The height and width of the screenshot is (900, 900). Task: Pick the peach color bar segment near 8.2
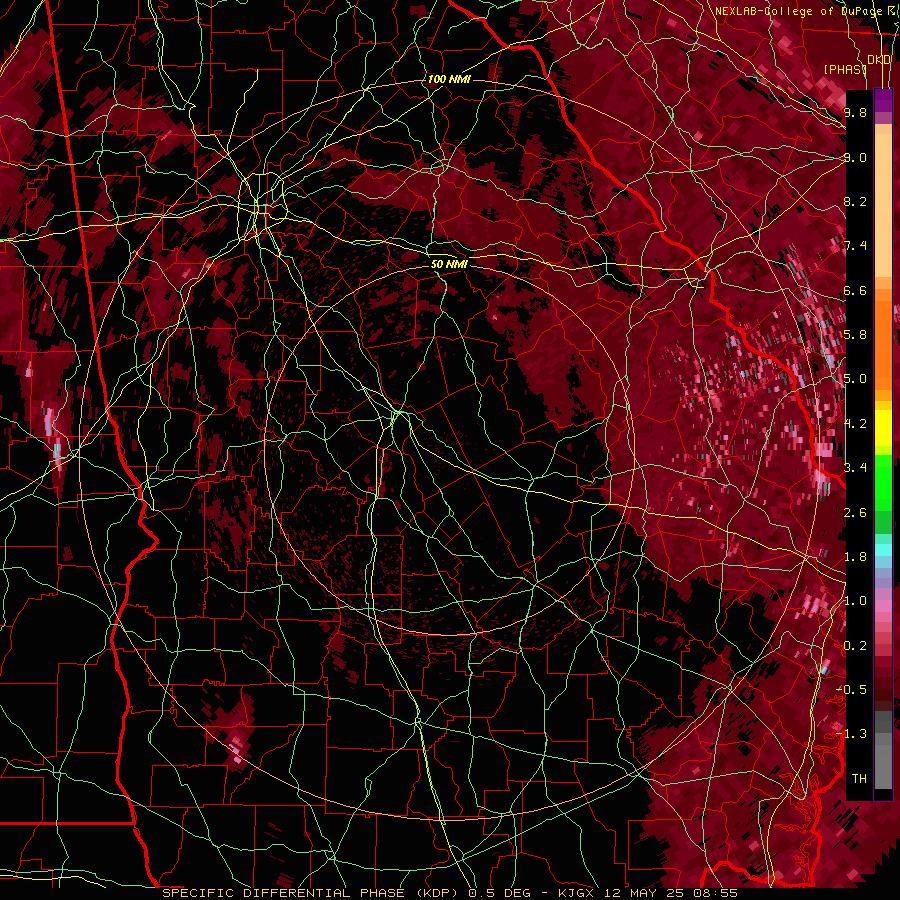[x=883, y=207]
